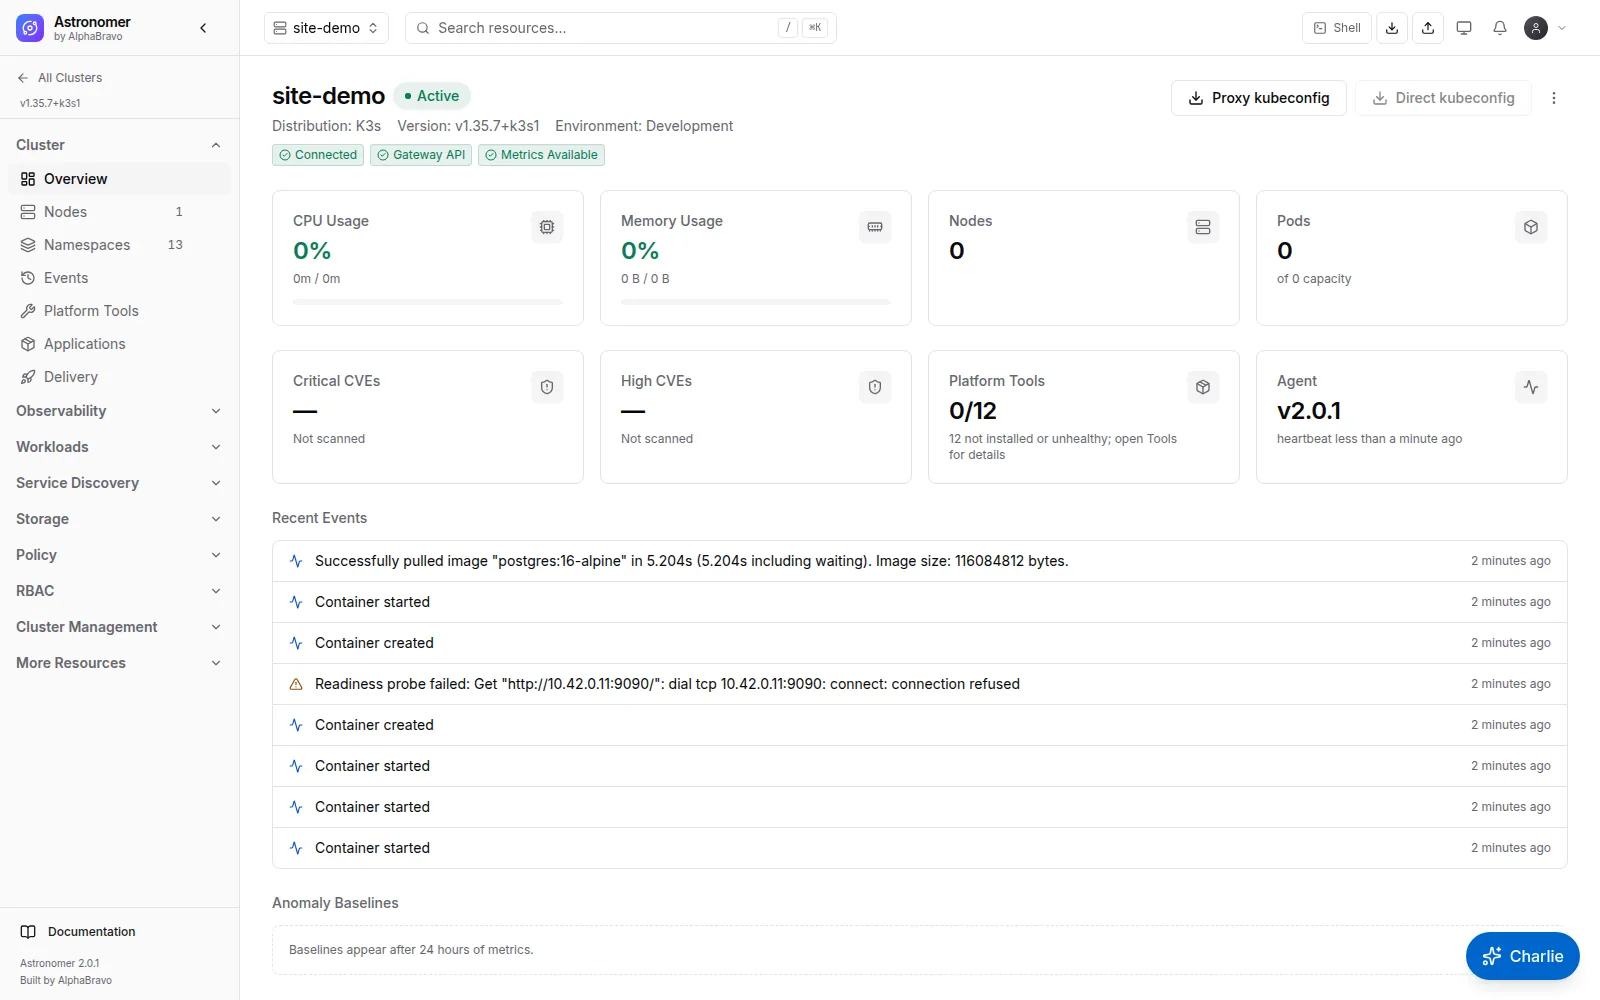Click the Astronomer logo icon
This screenshot has width=1600, height=1000.
pyautogui.click(x=30, y=28)
